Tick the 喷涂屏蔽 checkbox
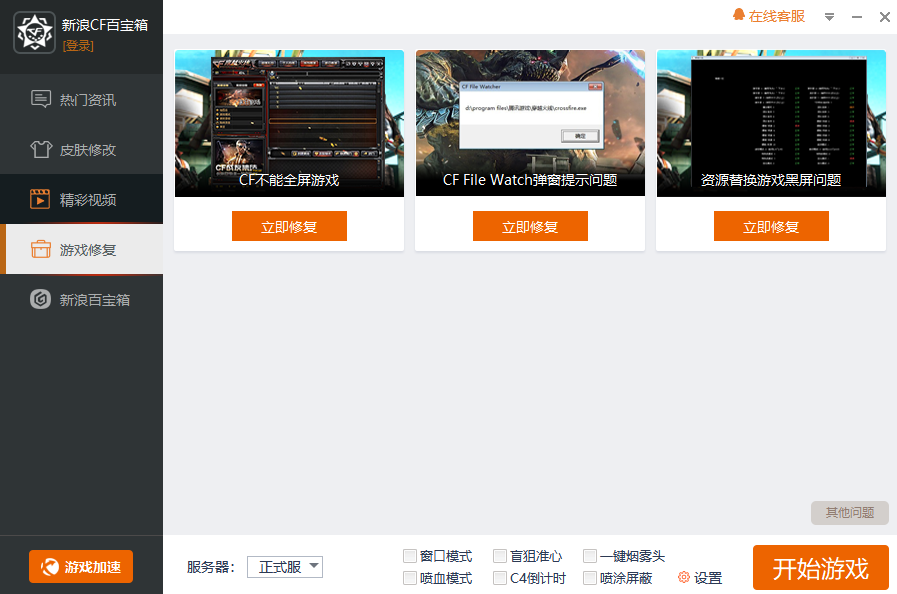The width and height of the screenshot is (897, 594). [x=590, y=578]
